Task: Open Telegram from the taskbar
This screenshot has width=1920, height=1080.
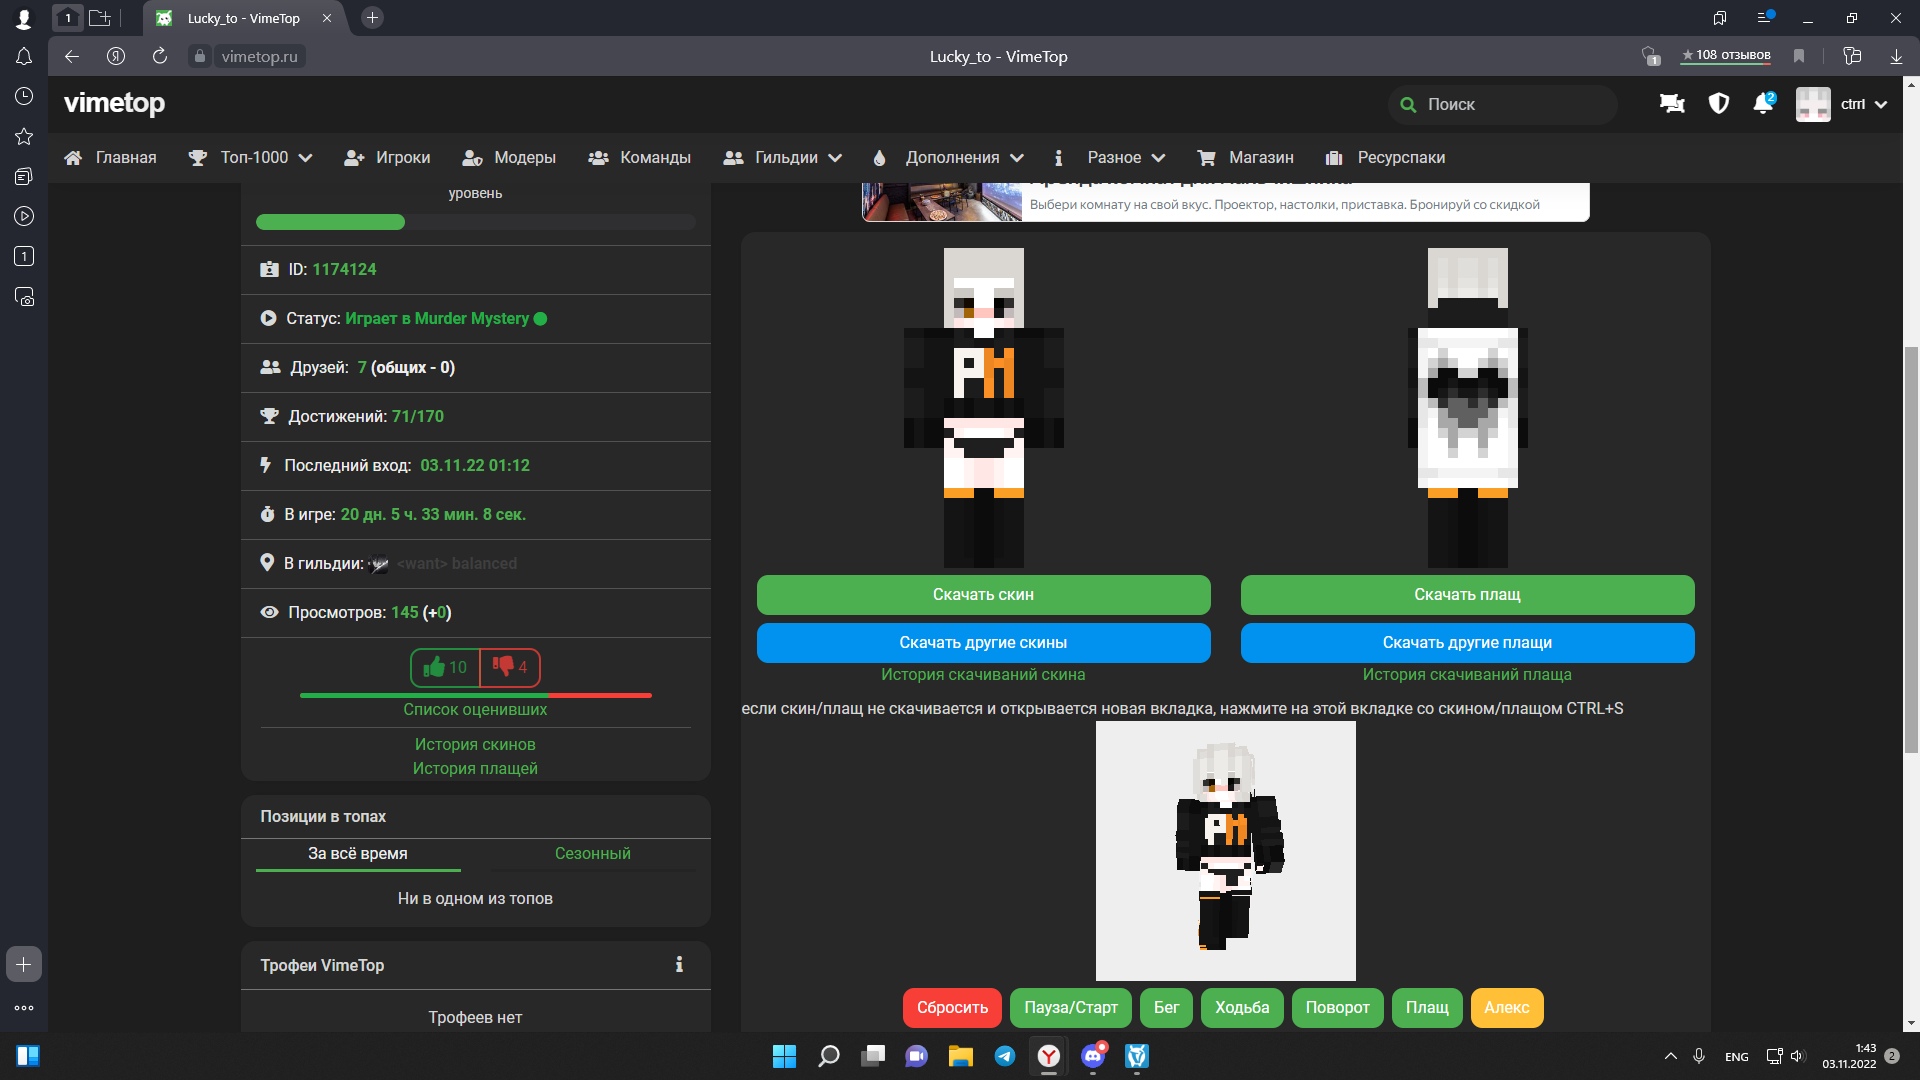Action: coord(1004,1056)
